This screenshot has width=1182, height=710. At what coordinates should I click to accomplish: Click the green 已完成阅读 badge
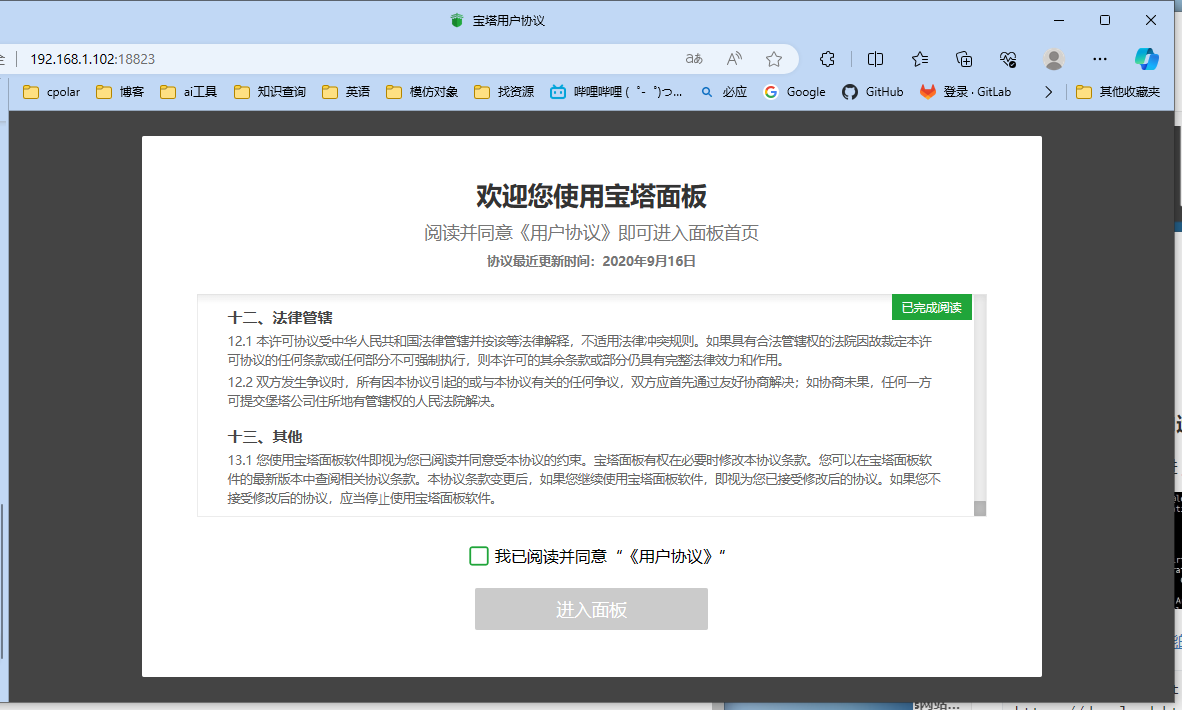(932, 308)
